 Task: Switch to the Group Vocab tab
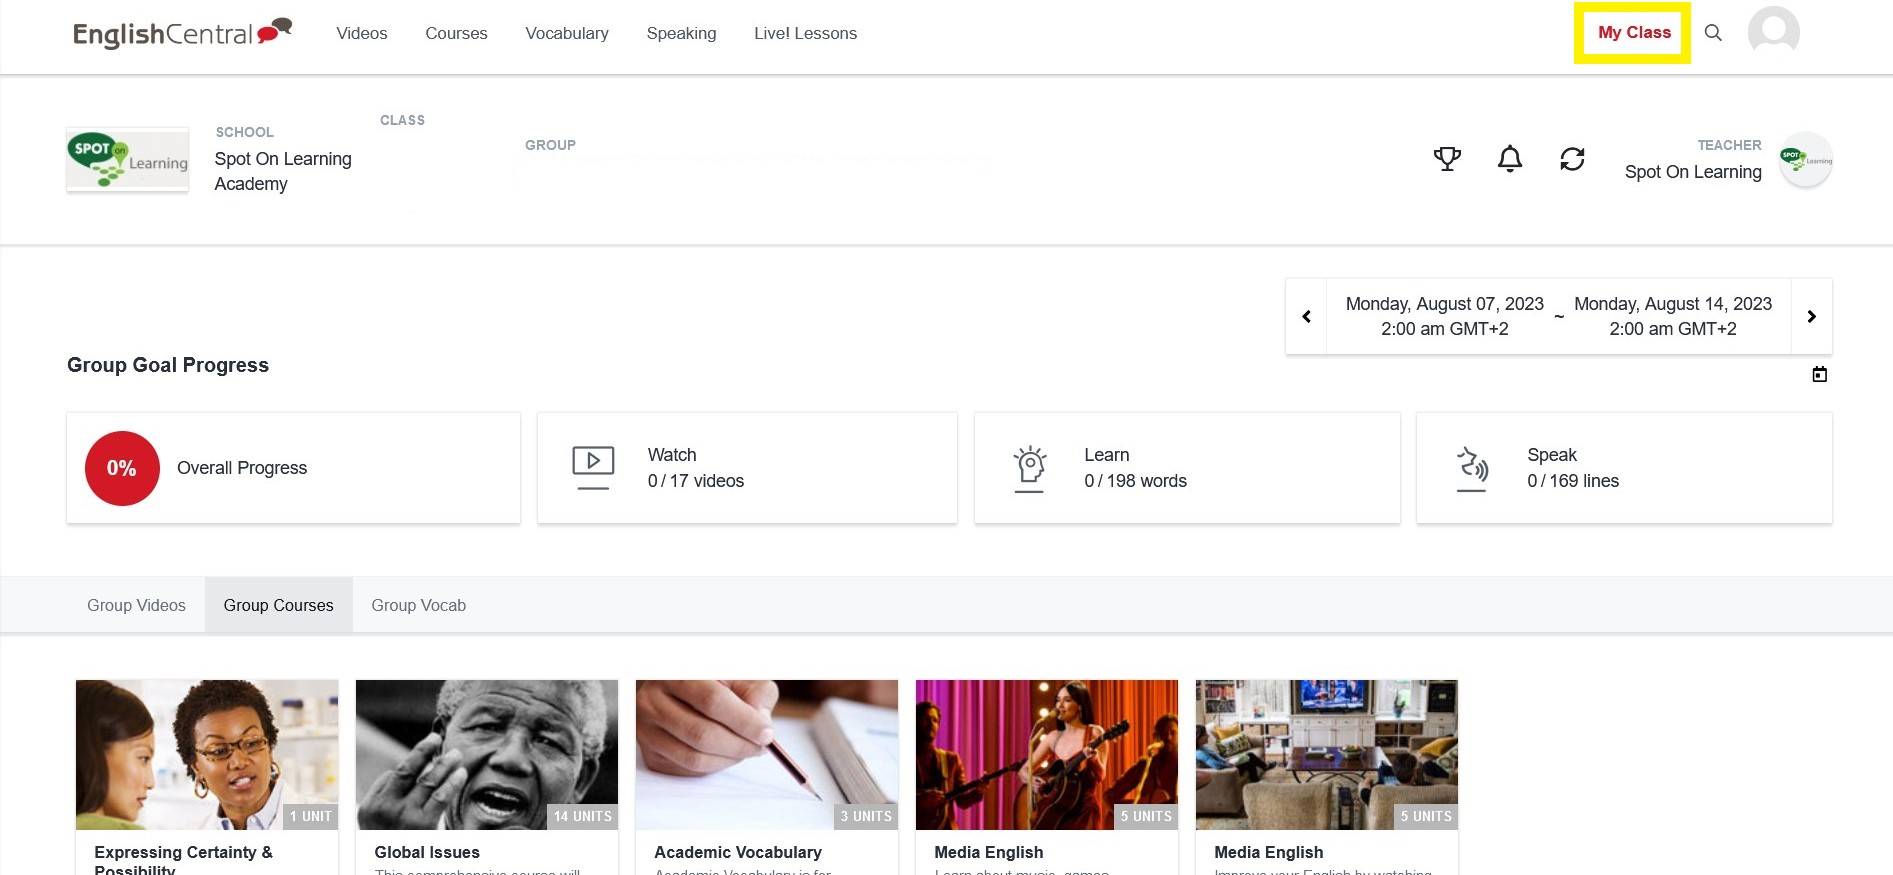[419, 605]
